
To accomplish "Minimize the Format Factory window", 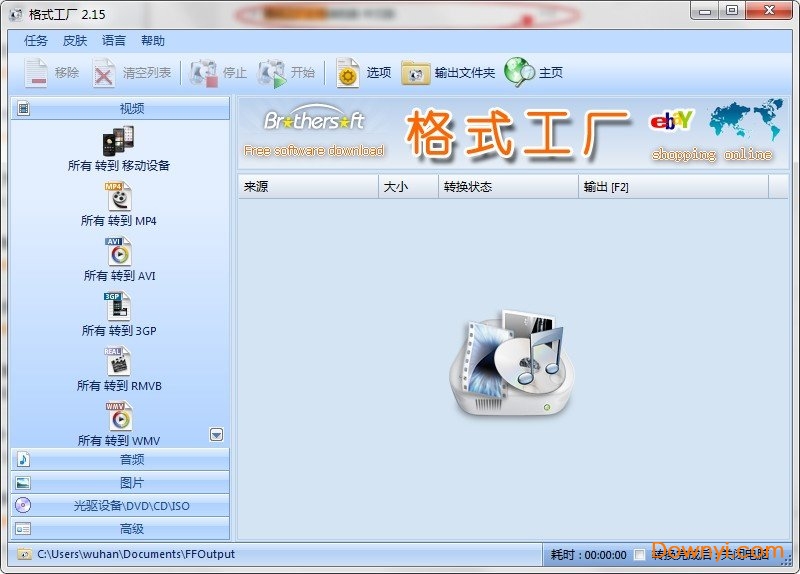I will pos(705,11).
